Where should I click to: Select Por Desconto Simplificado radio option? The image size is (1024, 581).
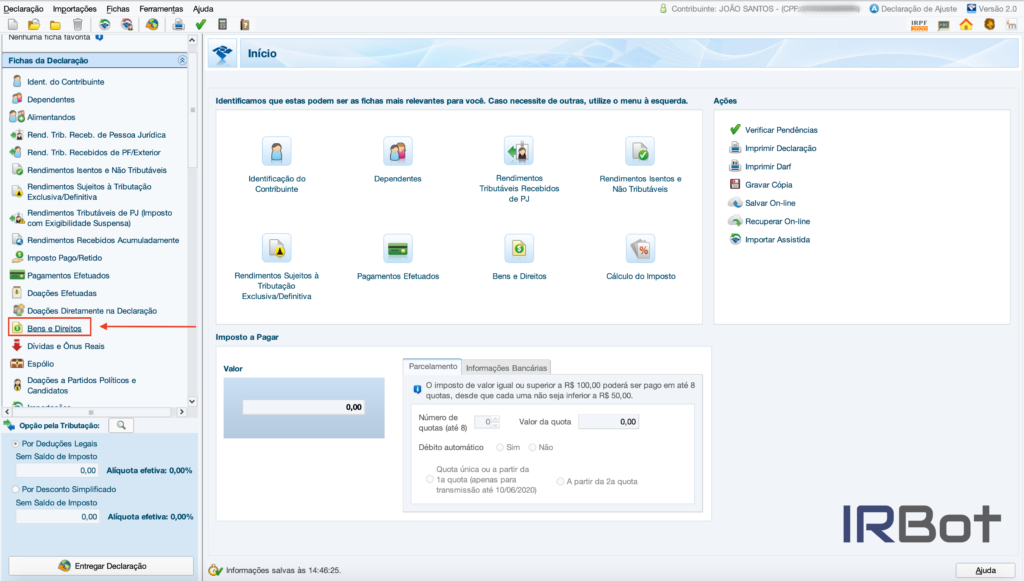[15, 489]
